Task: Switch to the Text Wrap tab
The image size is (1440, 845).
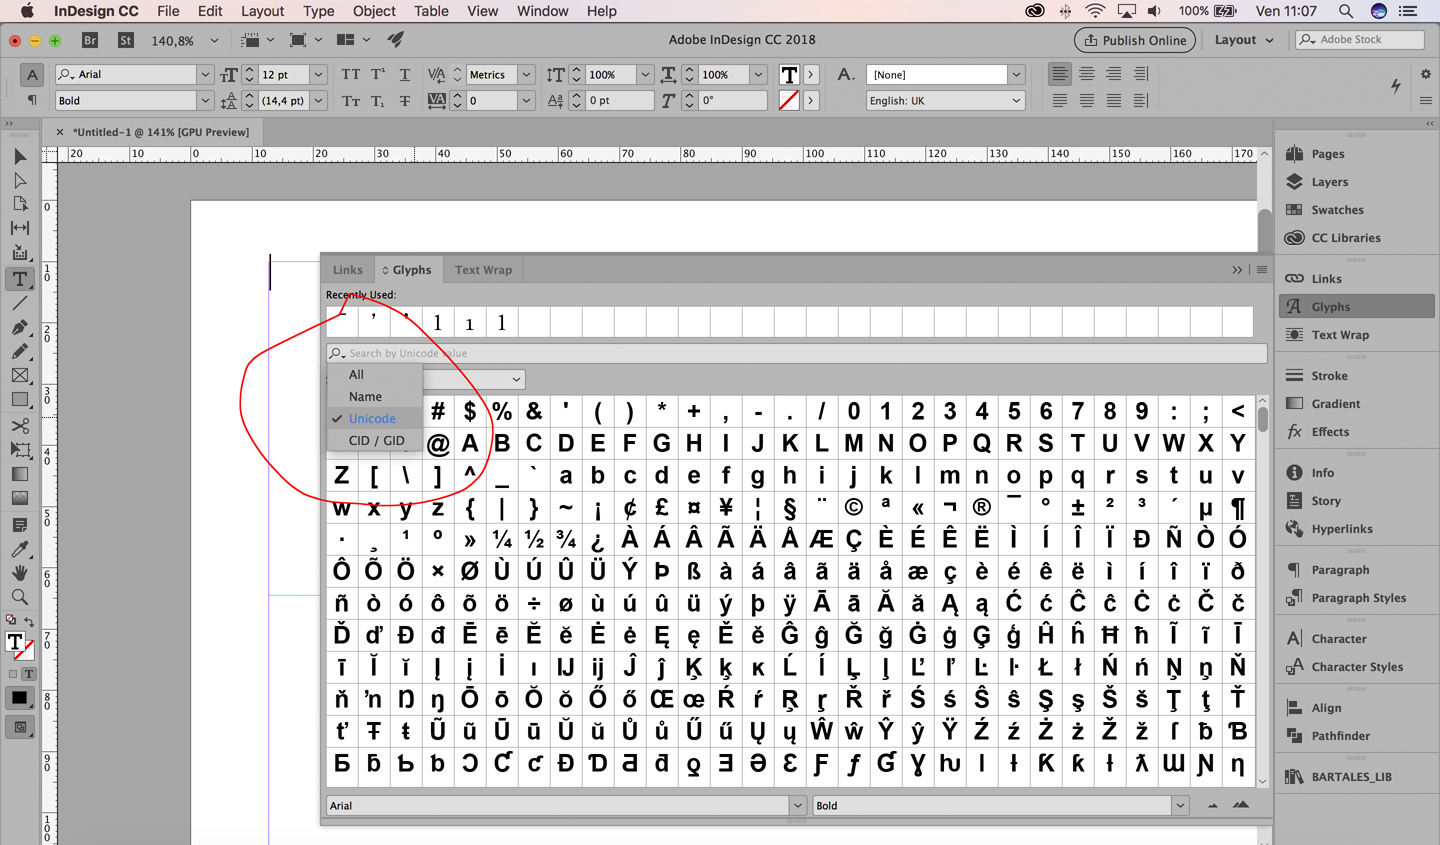Action: tap(483, 269)
